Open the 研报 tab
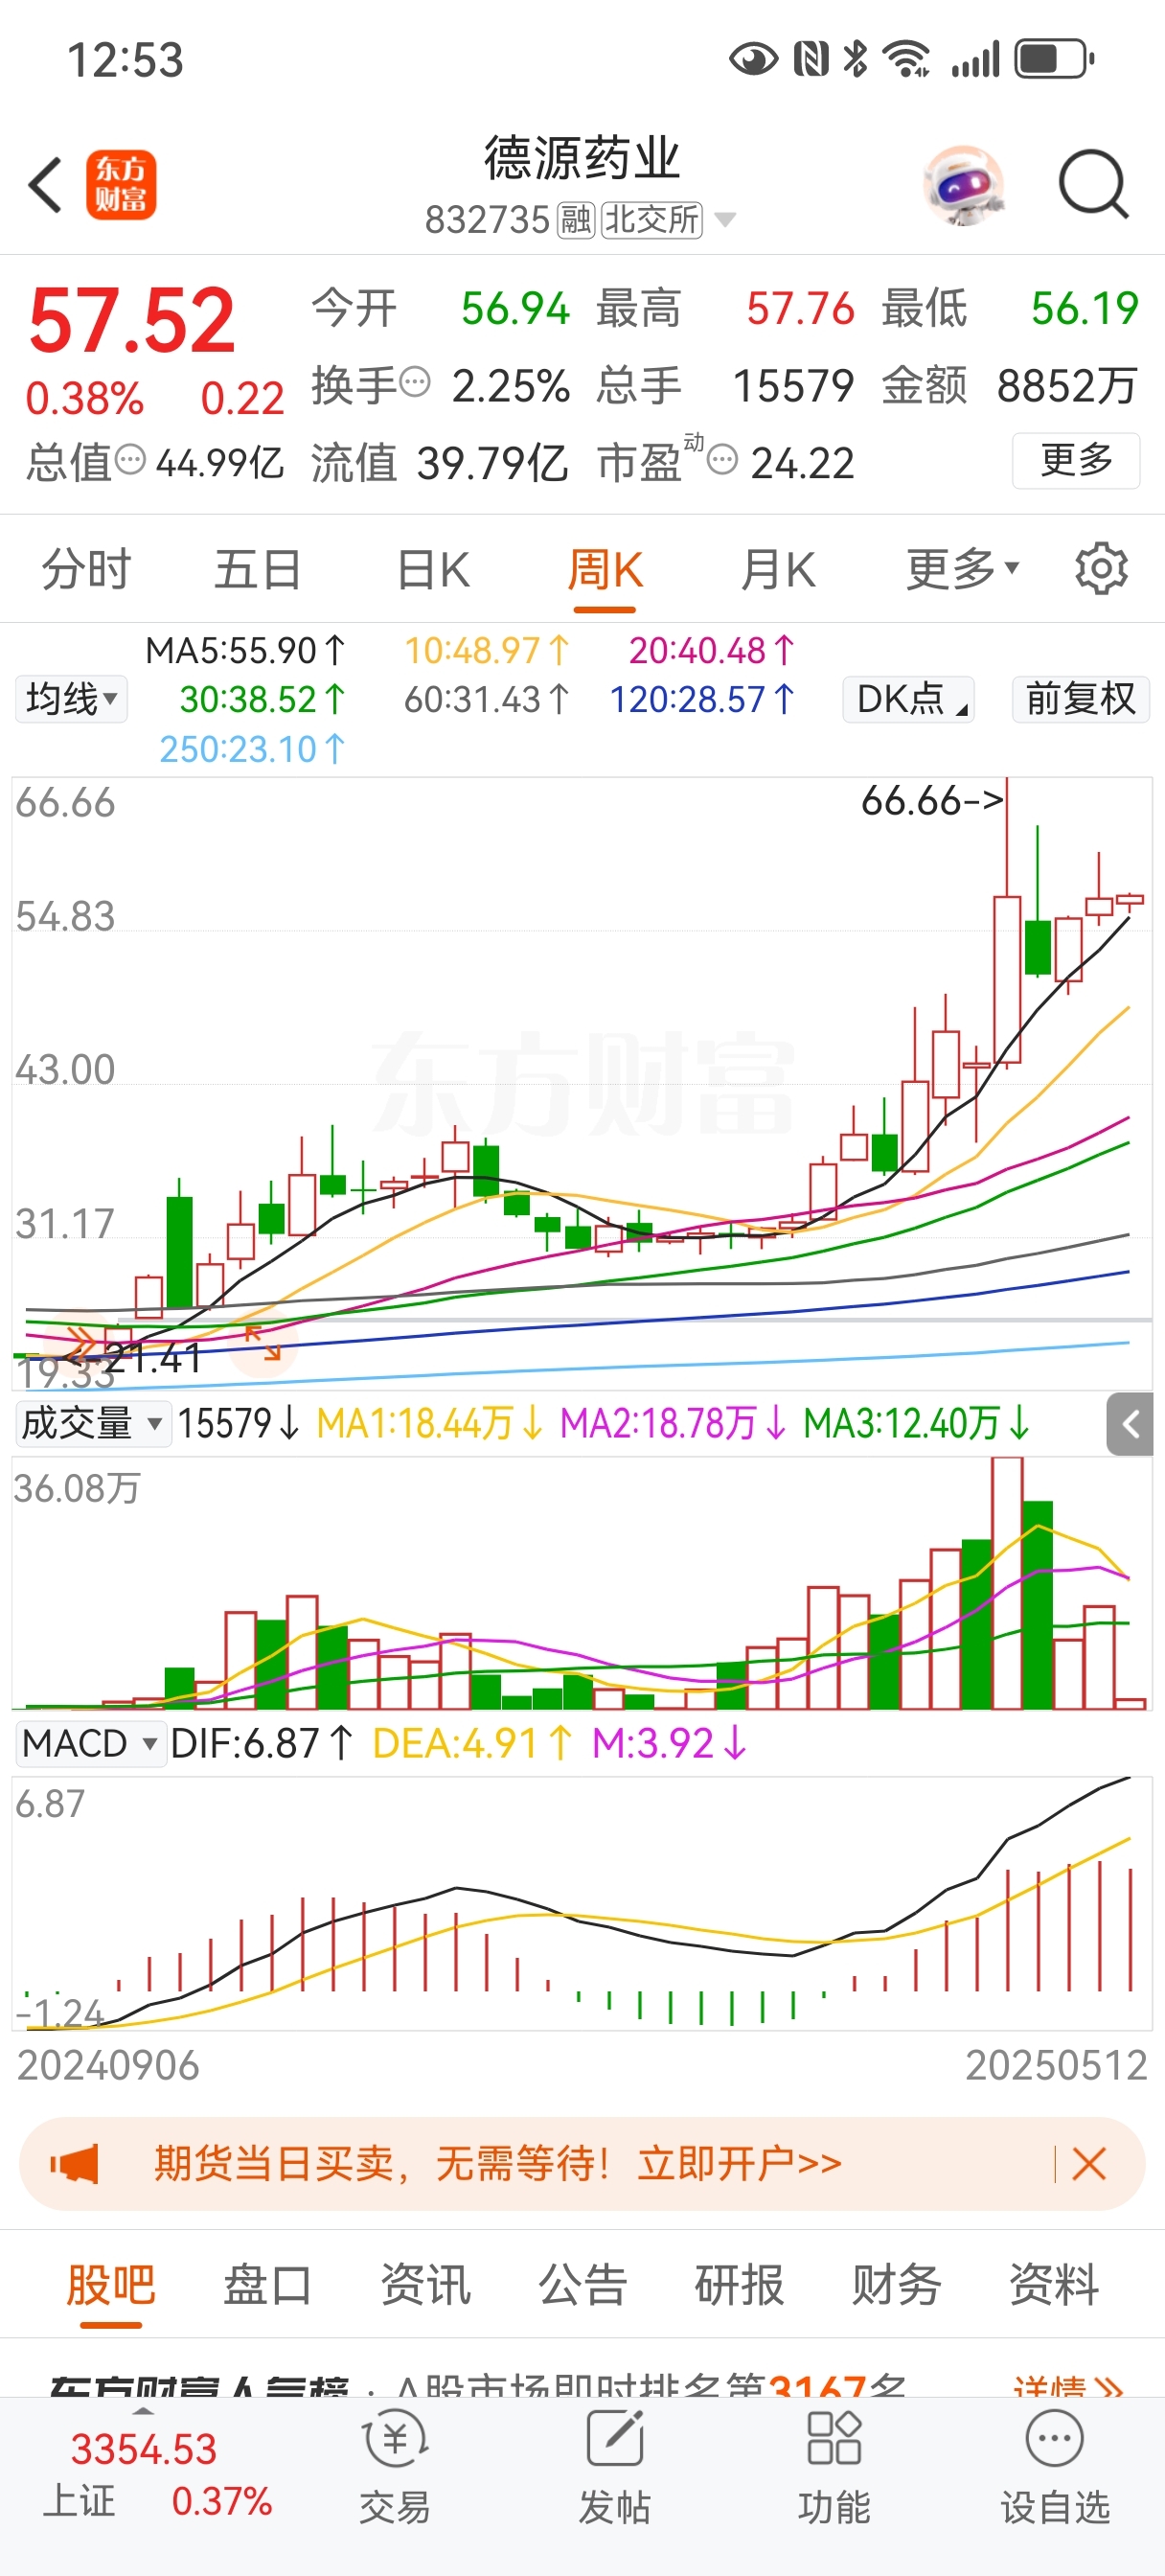The width and height of the screenshot is (1165, 2576). 739,2285
